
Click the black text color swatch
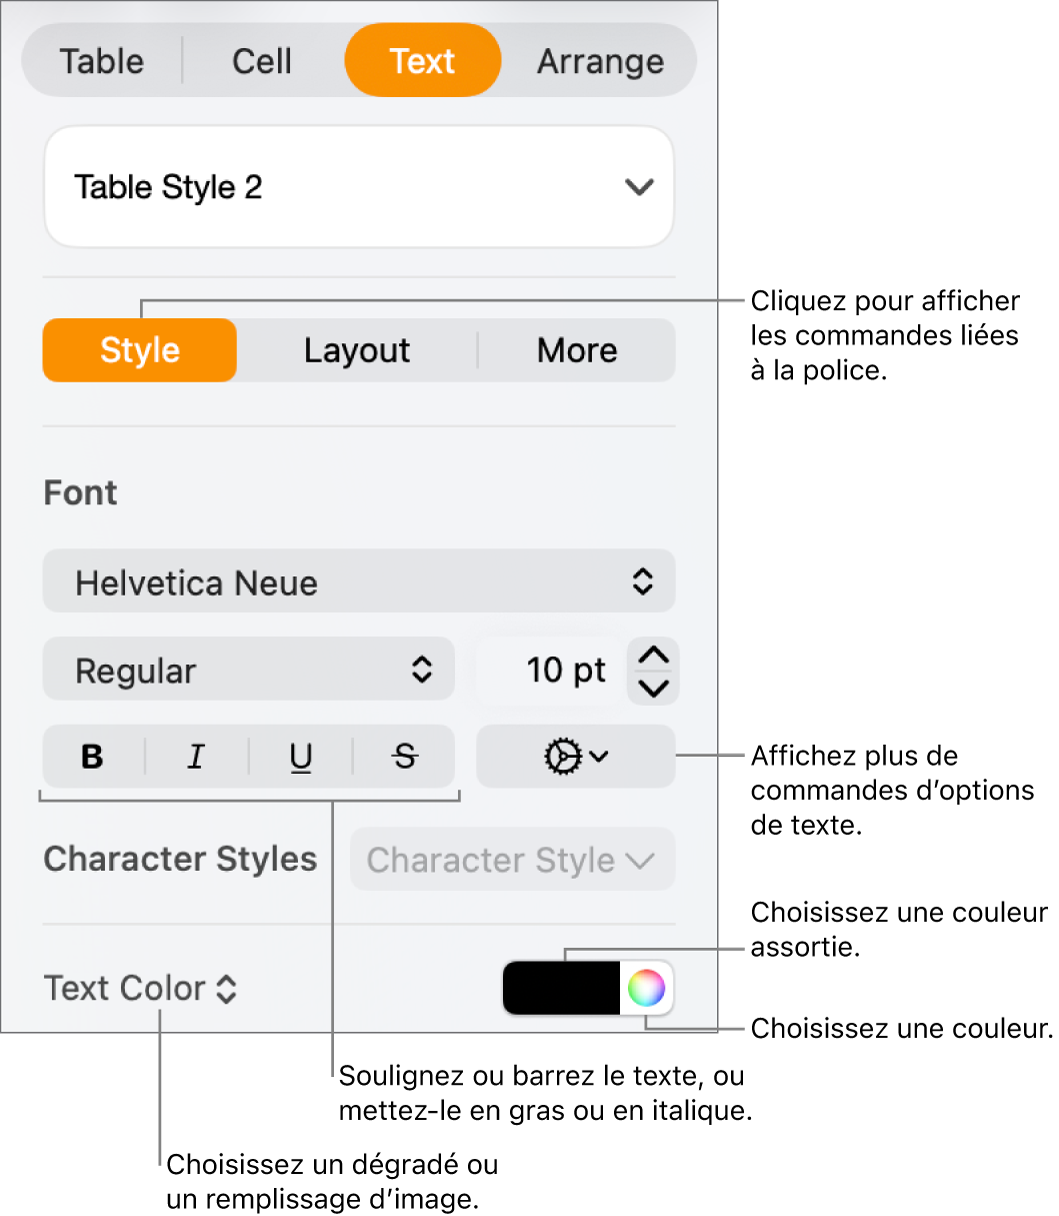point(560,988)
